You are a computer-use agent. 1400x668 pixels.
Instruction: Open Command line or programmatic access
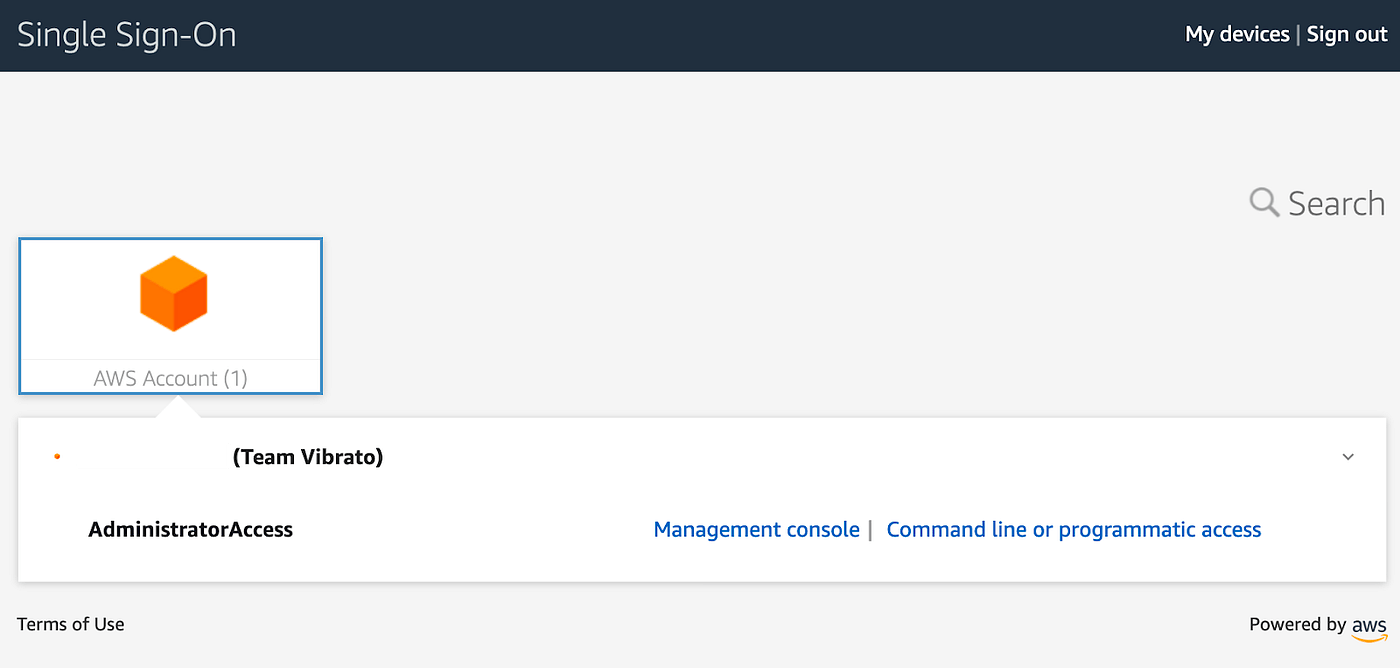[x=1073, y=529]
